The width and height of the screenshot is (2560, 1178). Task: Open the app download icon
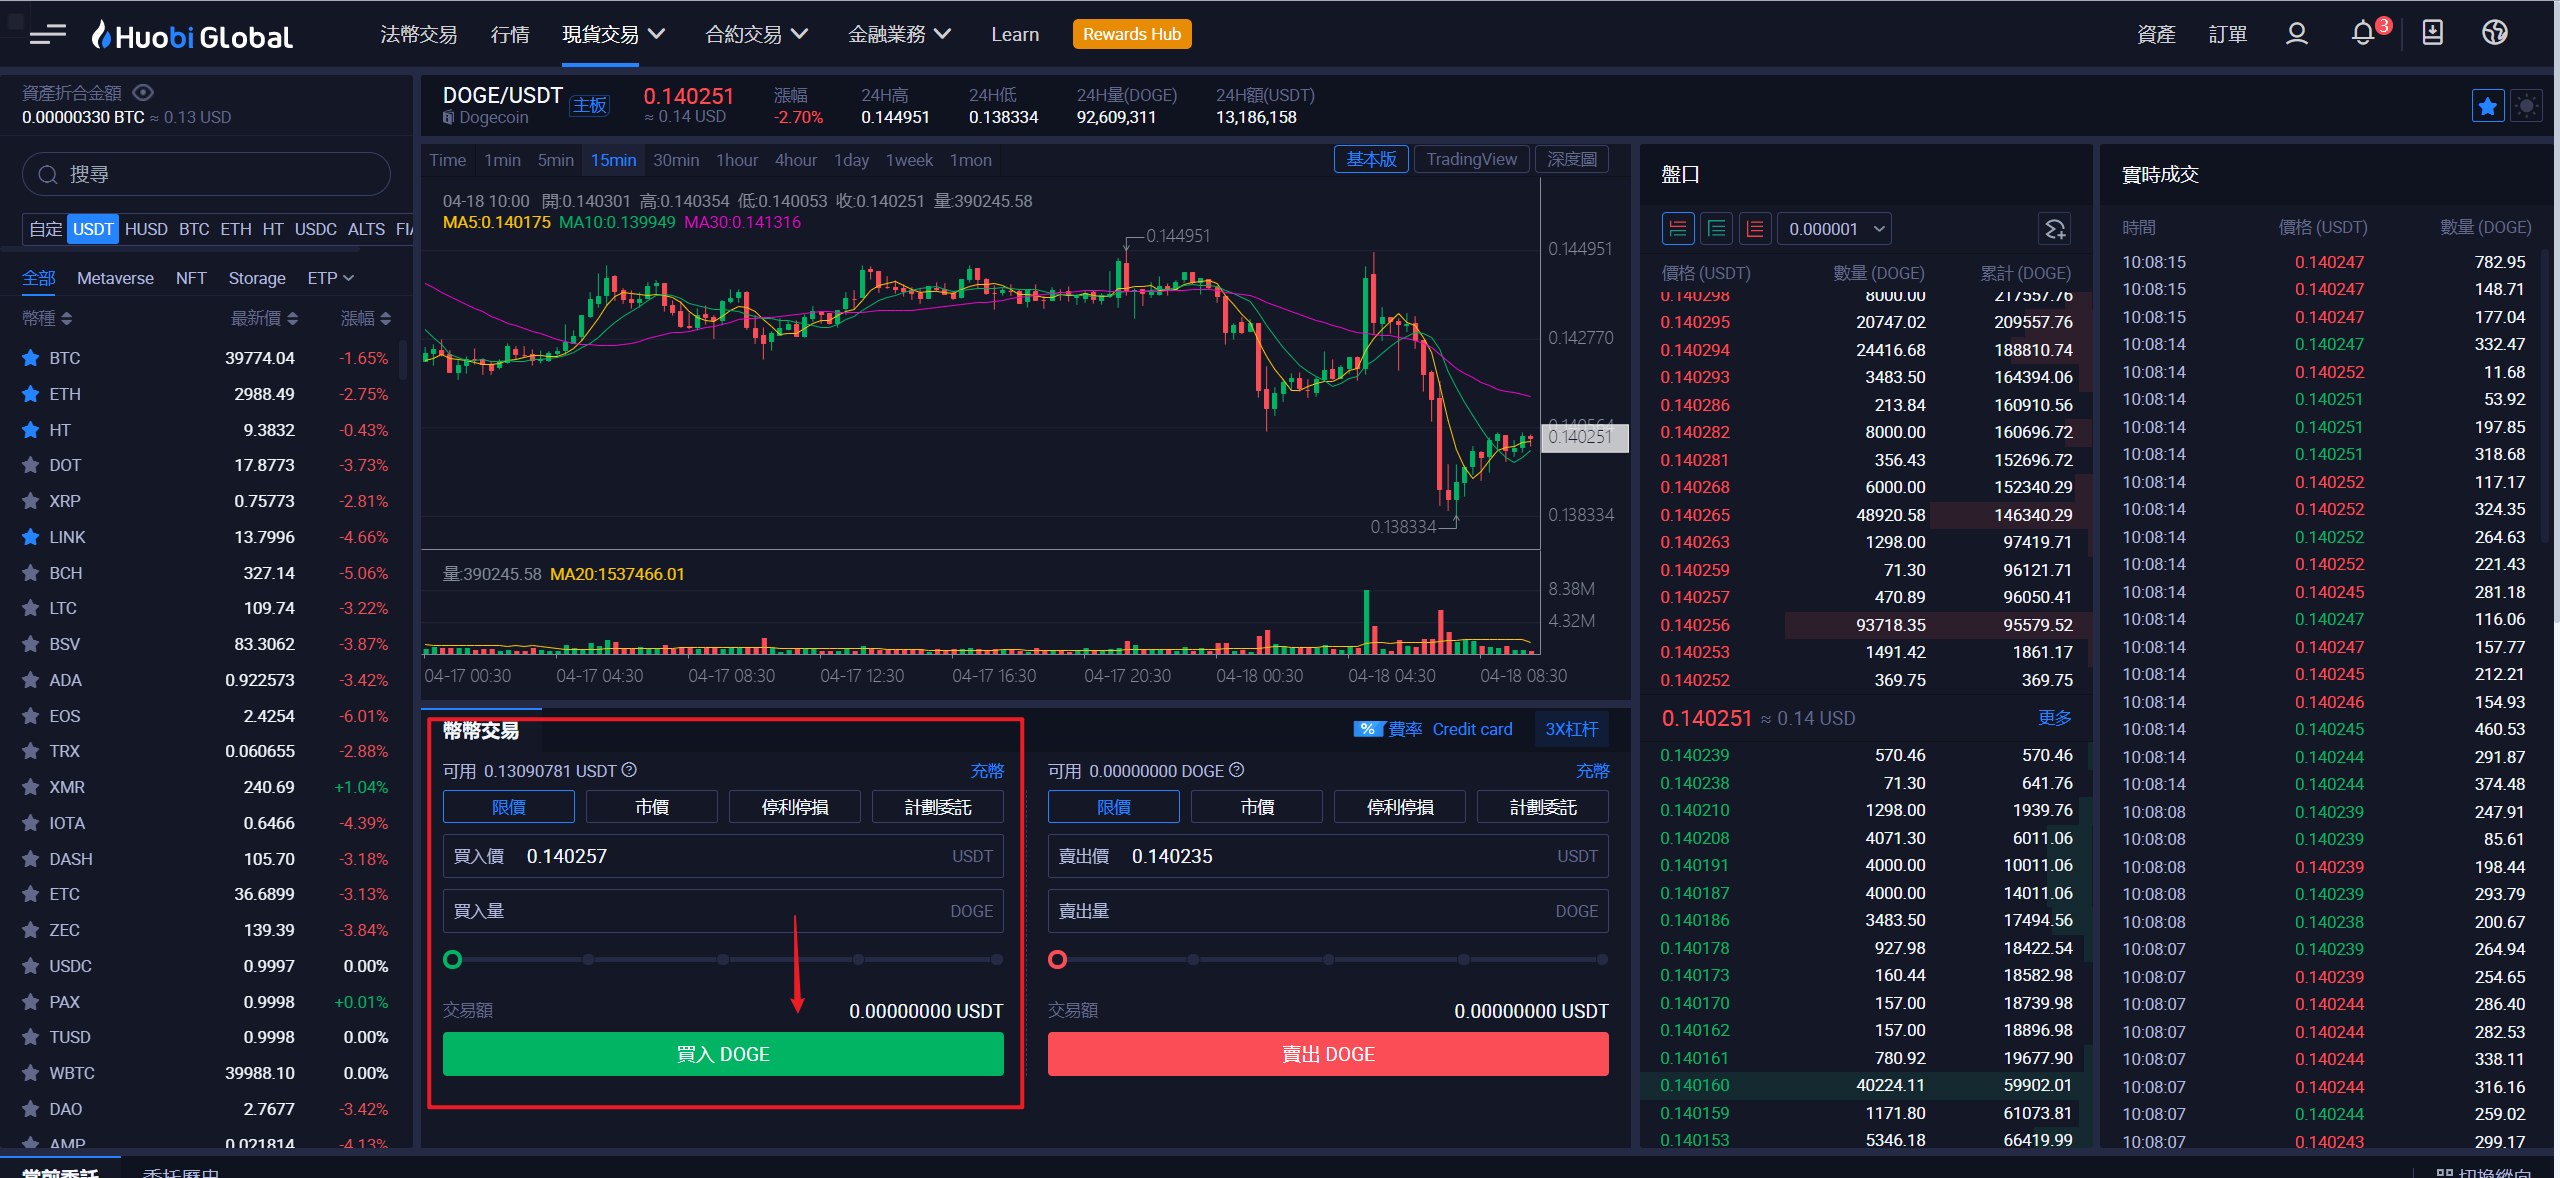click(x=2433, y=33)
